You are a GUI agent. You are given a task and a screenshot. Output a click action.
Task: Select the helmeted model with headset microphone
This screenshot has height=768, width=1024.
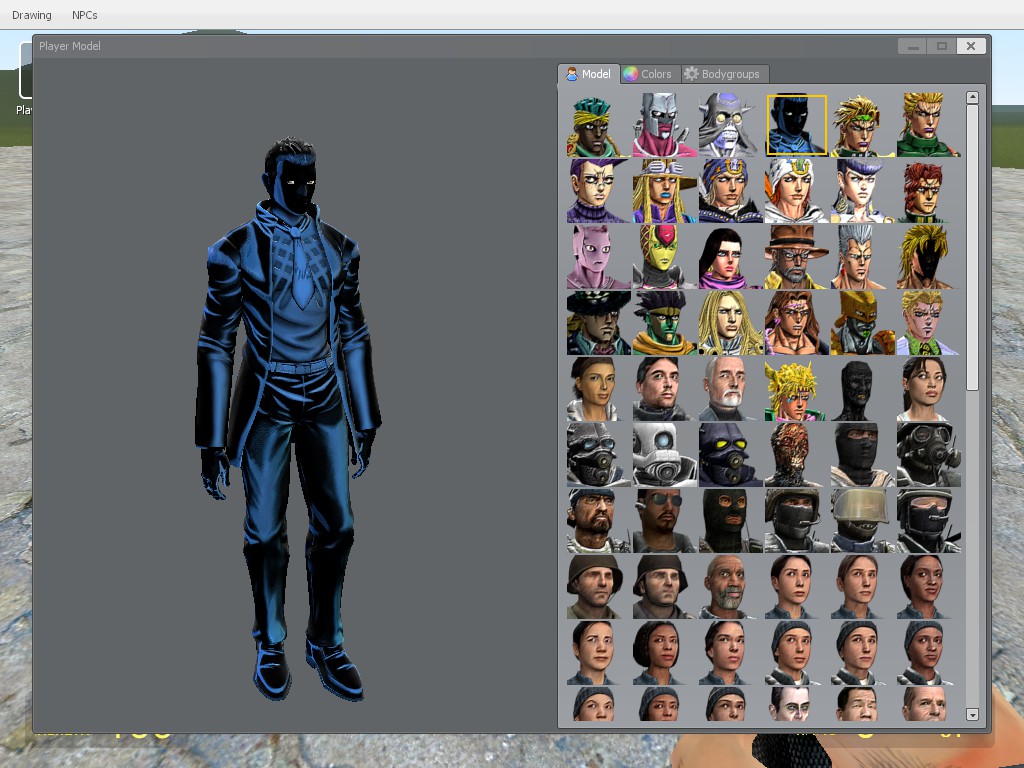797,521
